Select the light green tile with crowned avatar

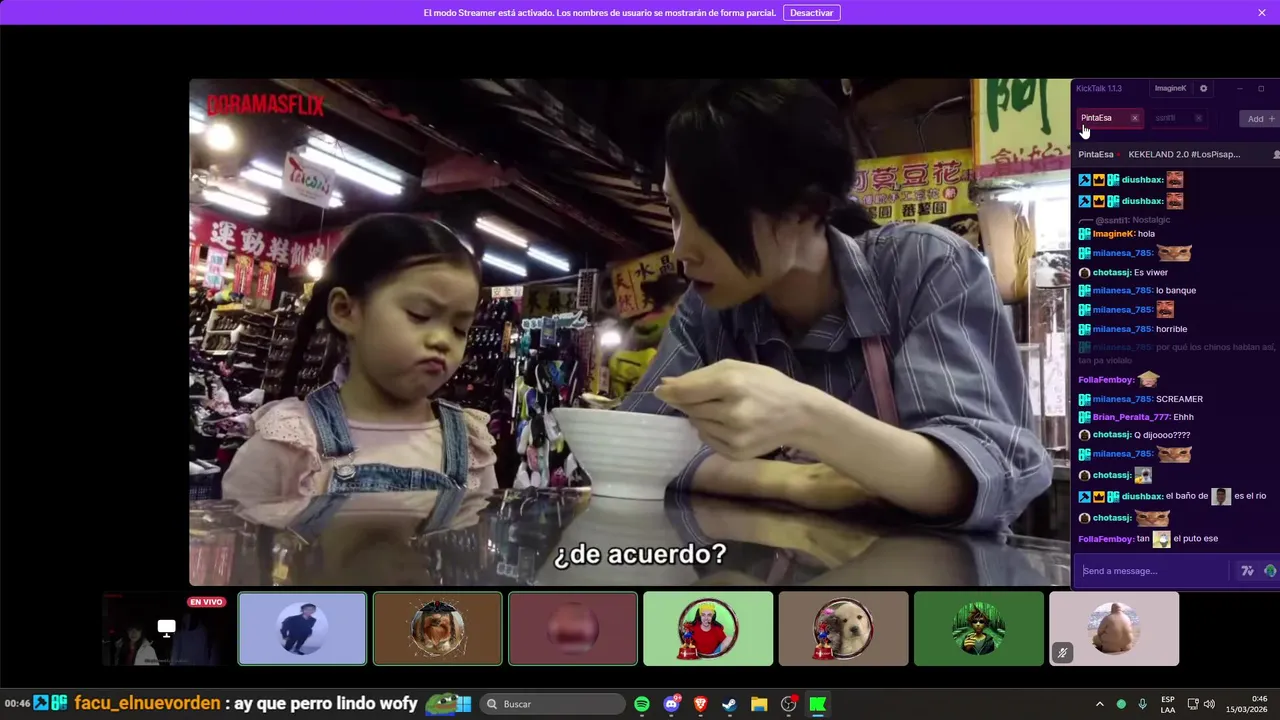coord(708,629)
